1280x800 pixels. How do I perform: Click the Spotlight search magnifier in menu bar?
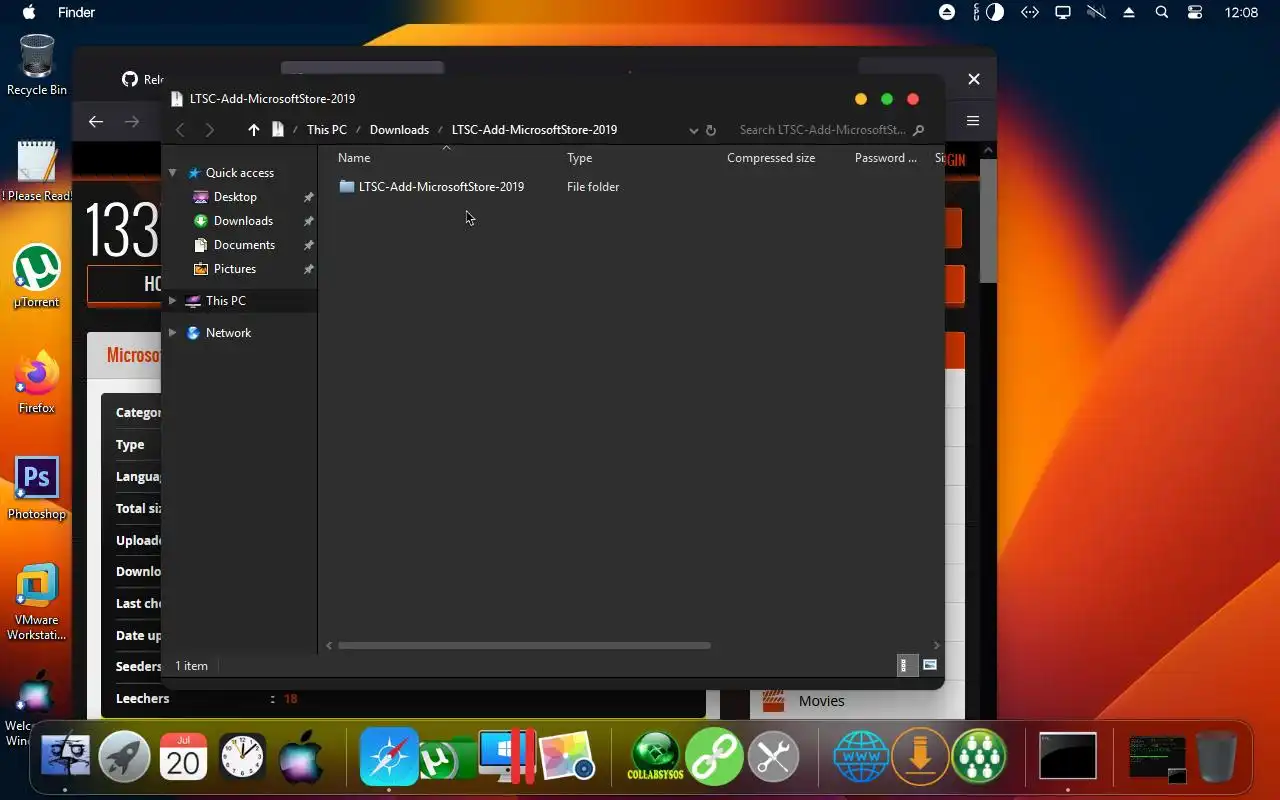[1161, 13]
